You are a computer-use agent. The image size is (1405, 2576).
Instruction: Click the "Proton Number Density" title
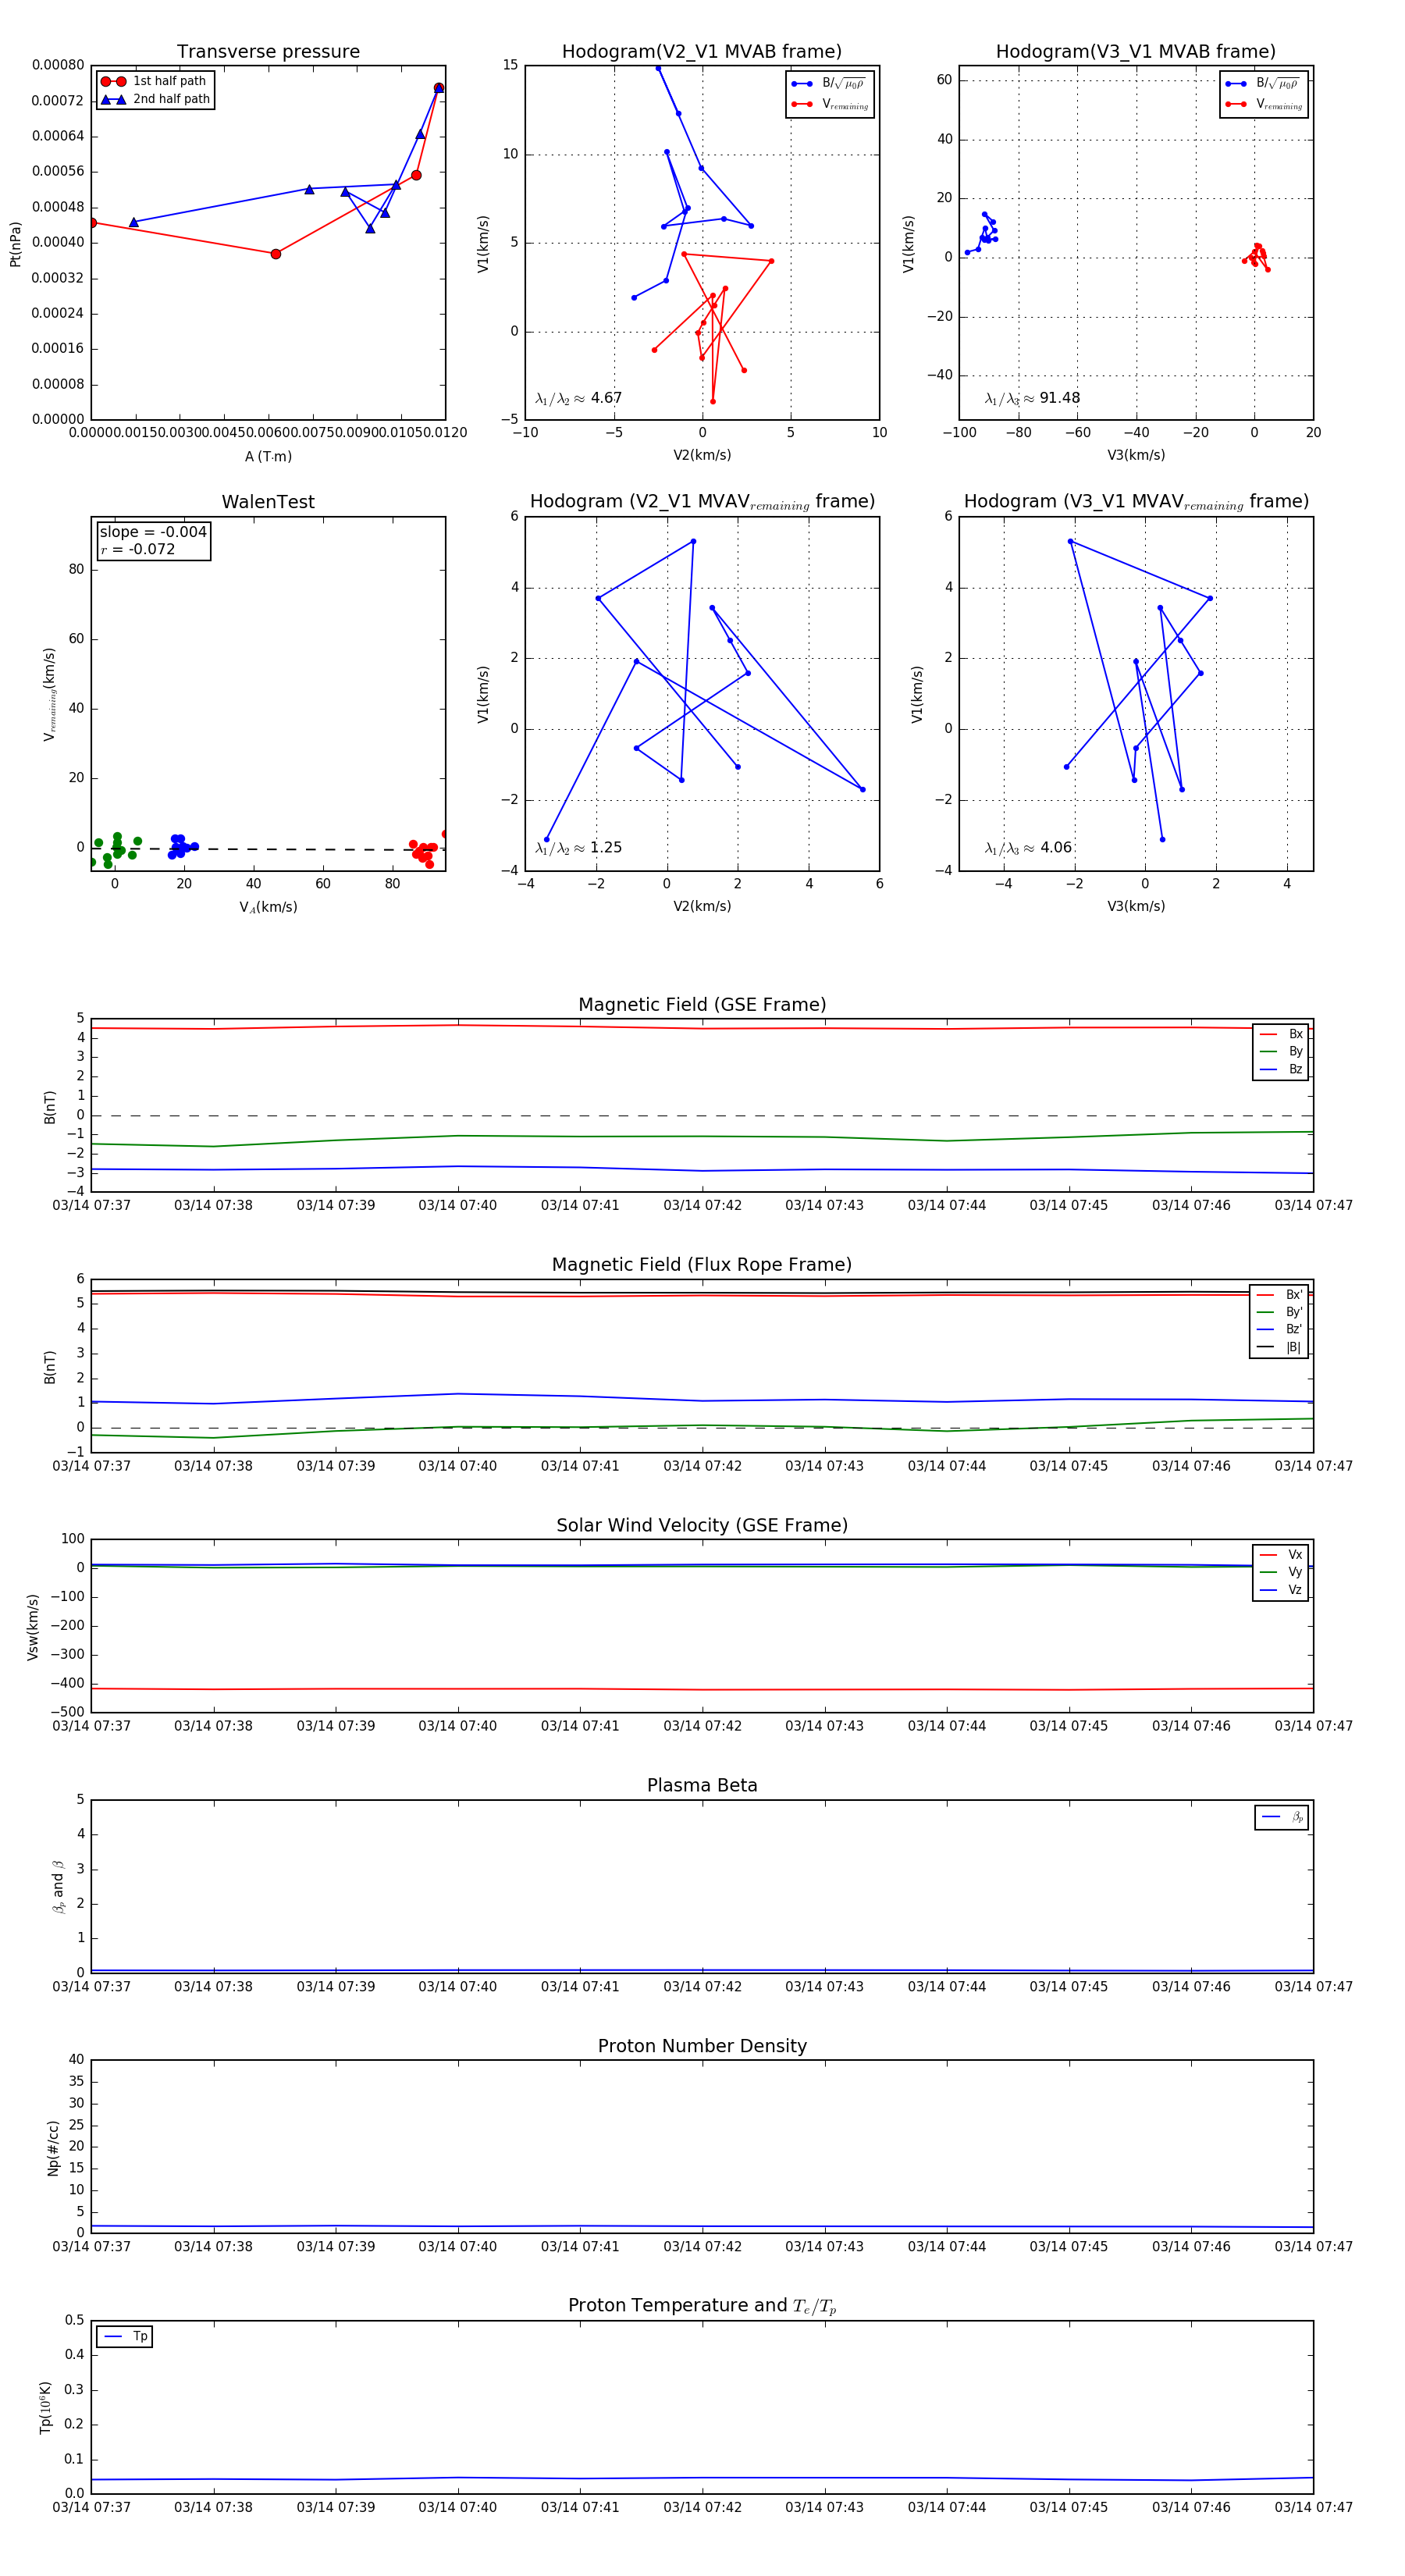702,2046
